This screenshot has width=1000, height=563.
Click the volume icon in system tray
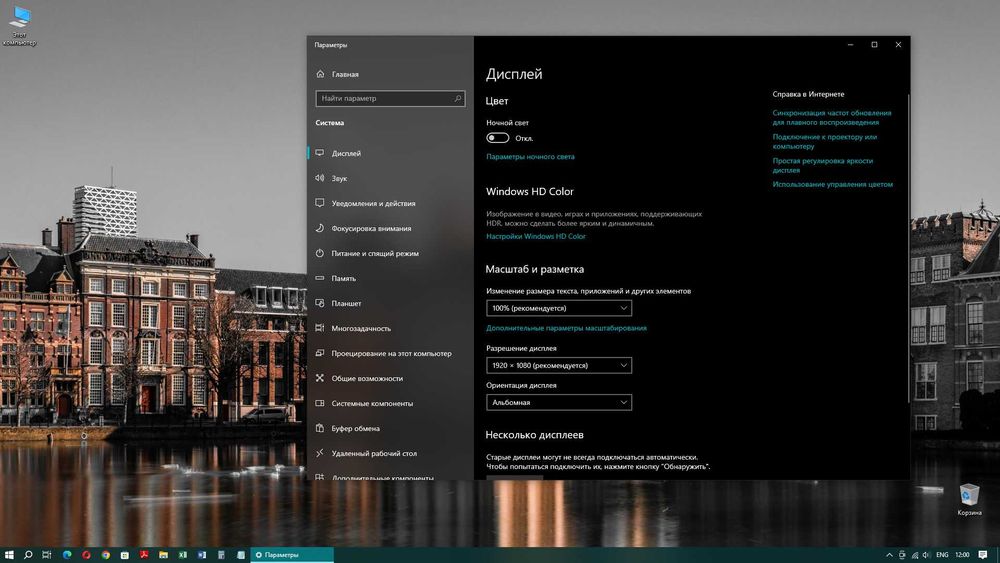[x=926, y=555]
